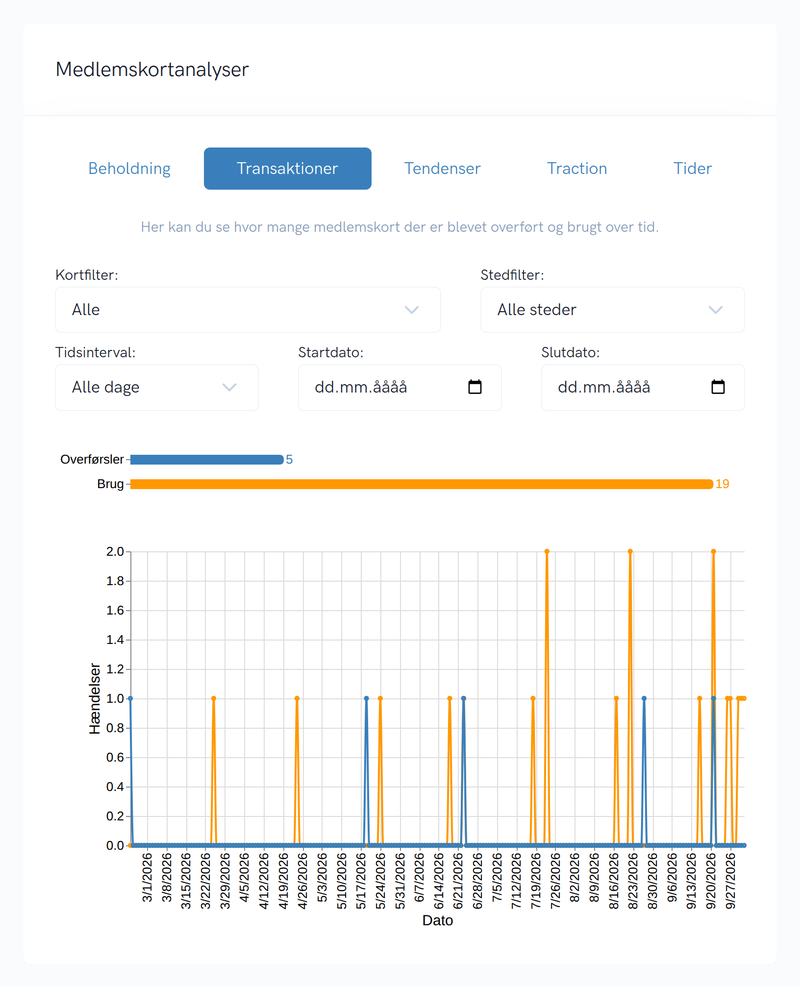Open the Stedfilter dropdown Alle steder

612,310
